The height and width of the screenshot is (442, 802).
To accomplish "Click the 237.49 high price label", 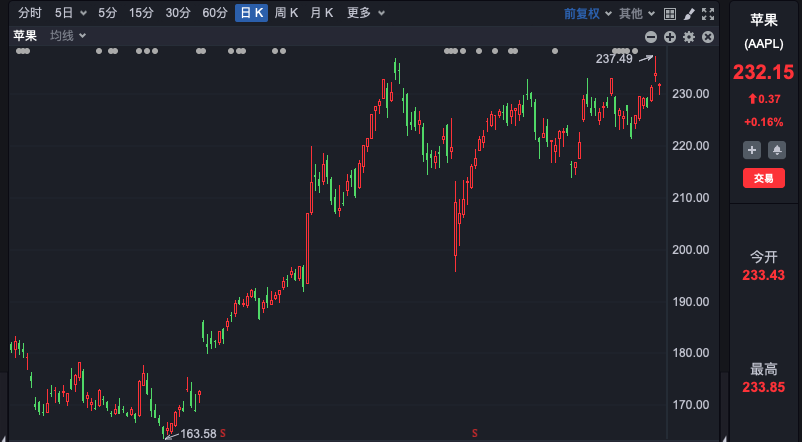I will click(614, 59).
